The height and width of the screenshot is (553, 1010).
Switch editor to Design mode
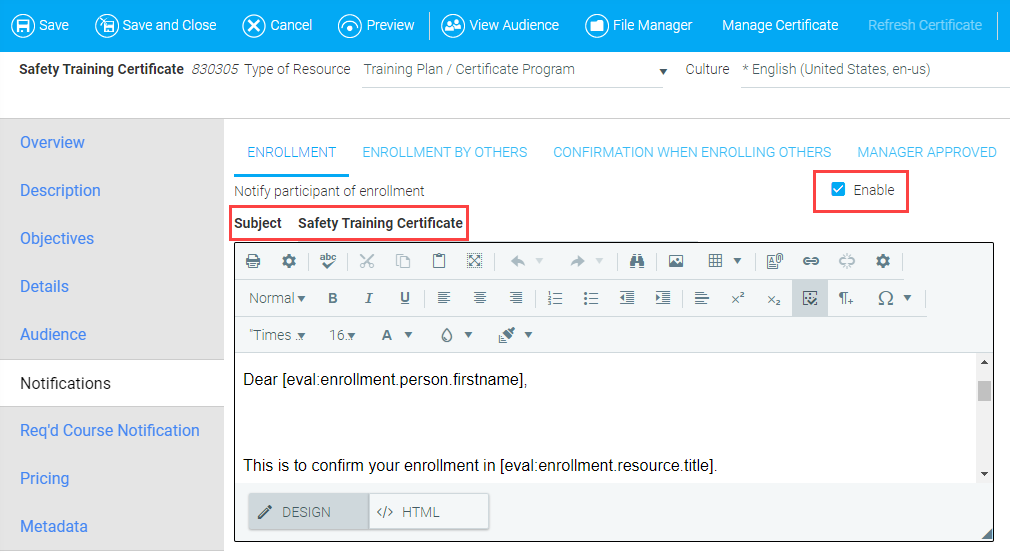(307, 512)
